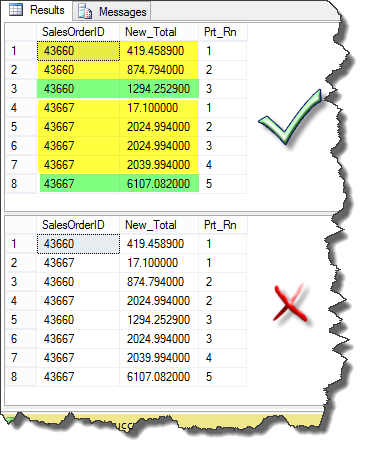Image resolution: width=371 pixels, height=455 pixels.
Task: Click the 43660 cell in lower grid row 1
Action: pyautogui.click(x=78, y=244)
